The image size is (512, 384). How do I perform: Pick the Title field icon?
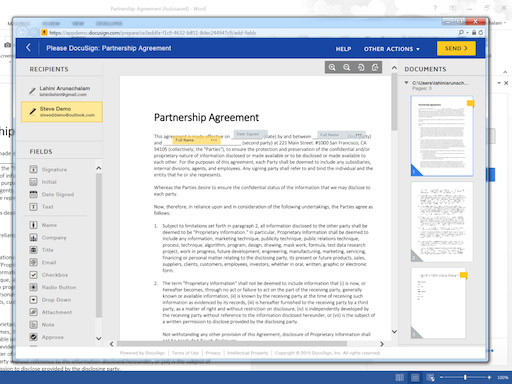click(33, 250)
